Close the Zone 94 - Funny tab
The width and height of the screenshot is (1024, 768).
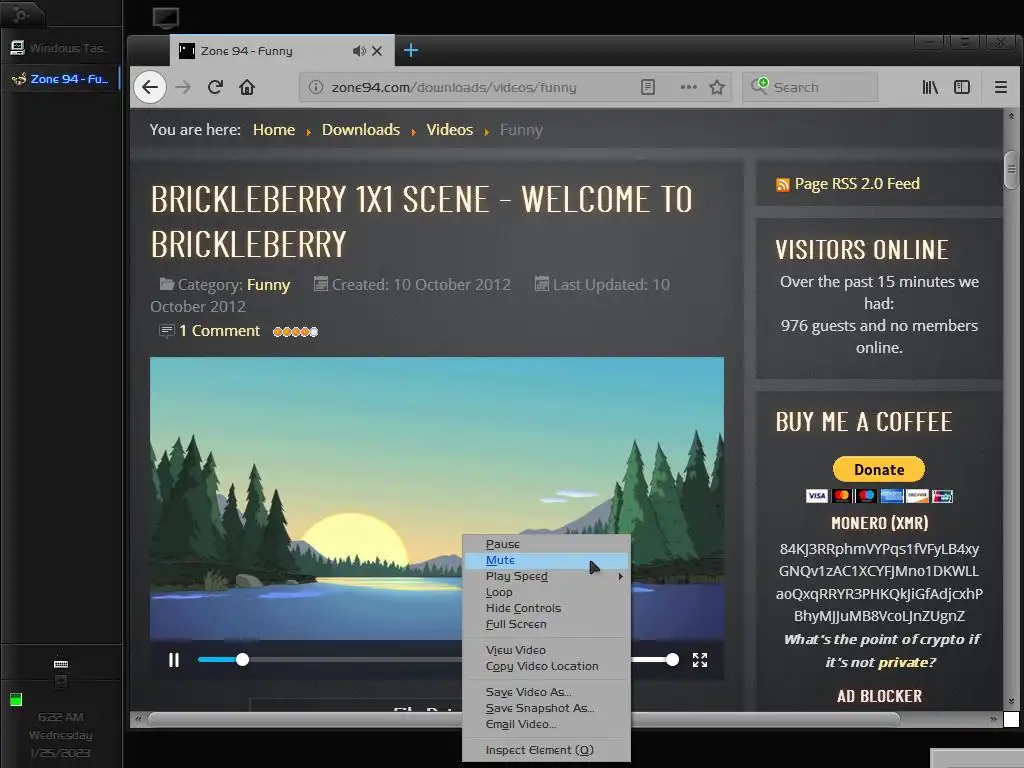pyautogui.click(x=377, y=51)
